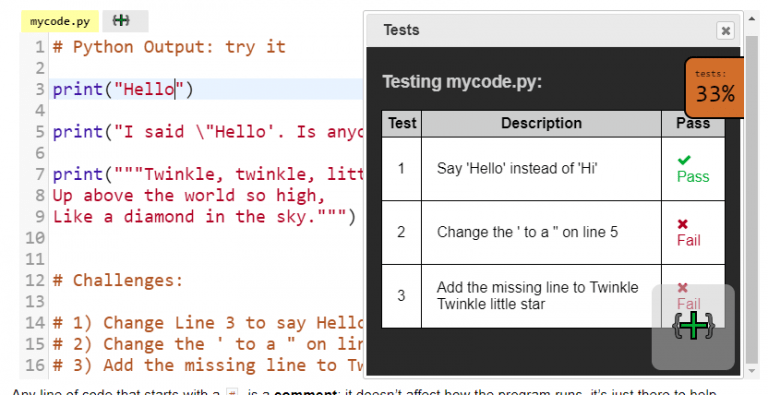The height and width of the screenshot is (395, 768).
Task: Click the Test column header
Action: click(402, 123)
